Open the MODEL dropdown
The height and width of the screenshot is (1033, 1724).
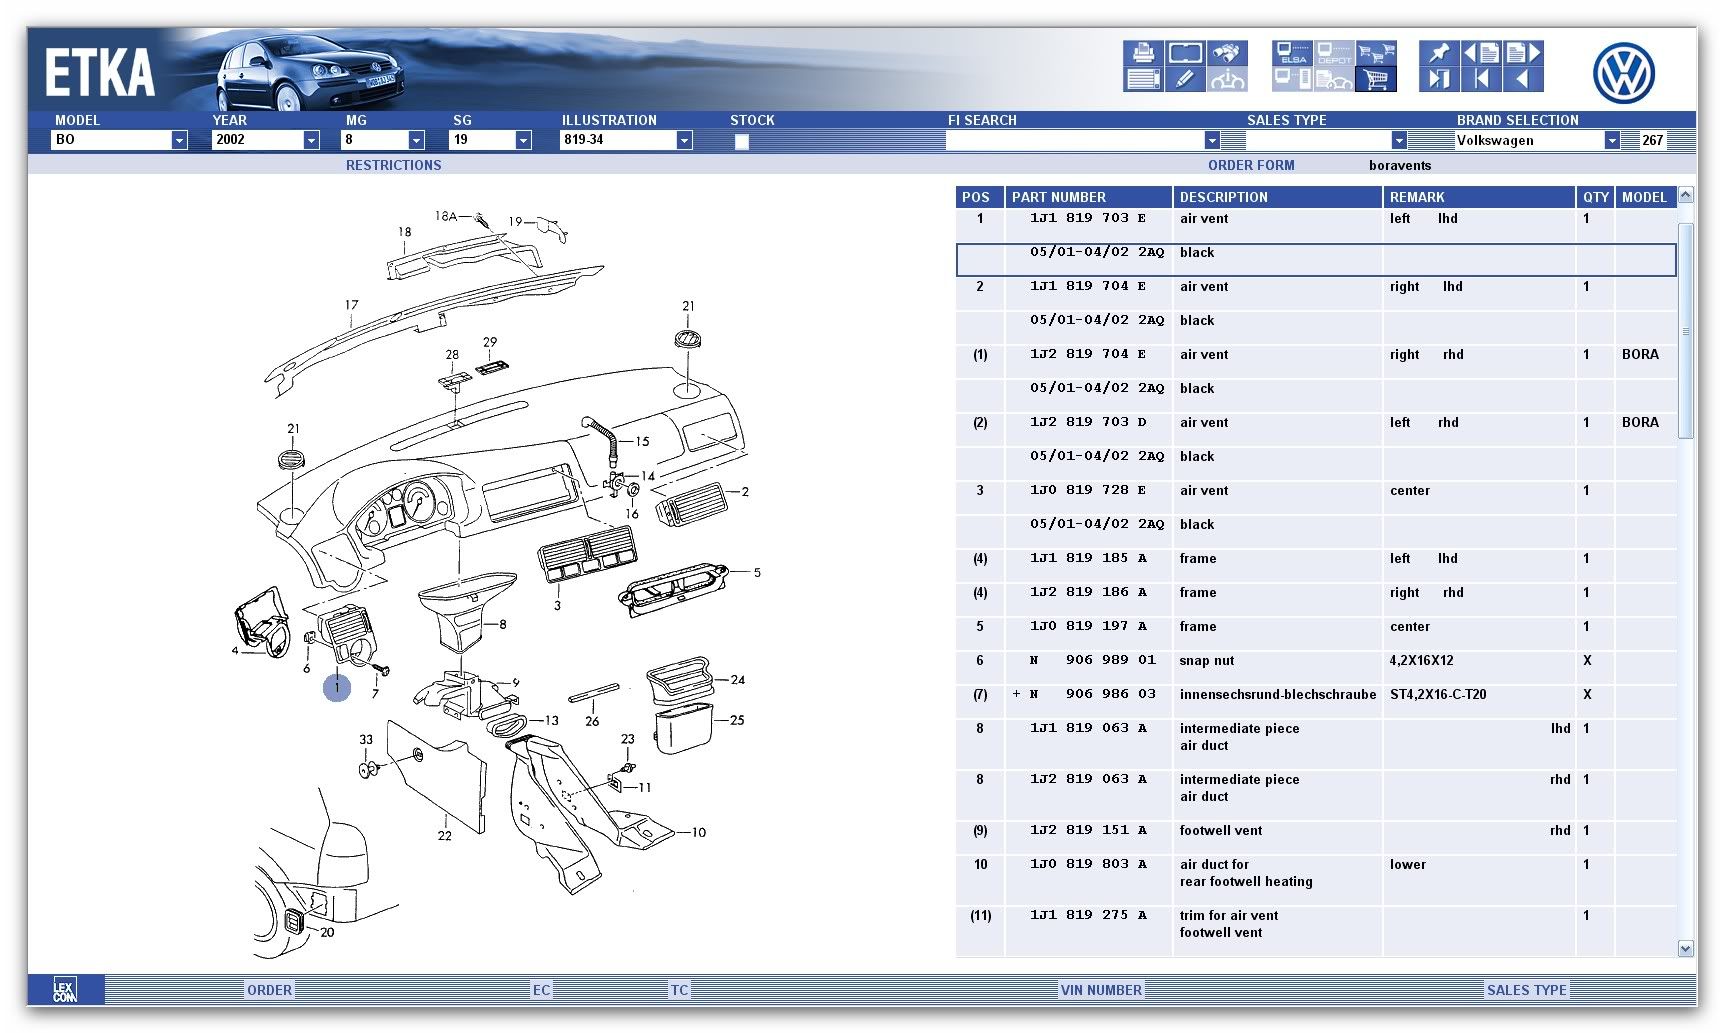[x=179, y=140]
